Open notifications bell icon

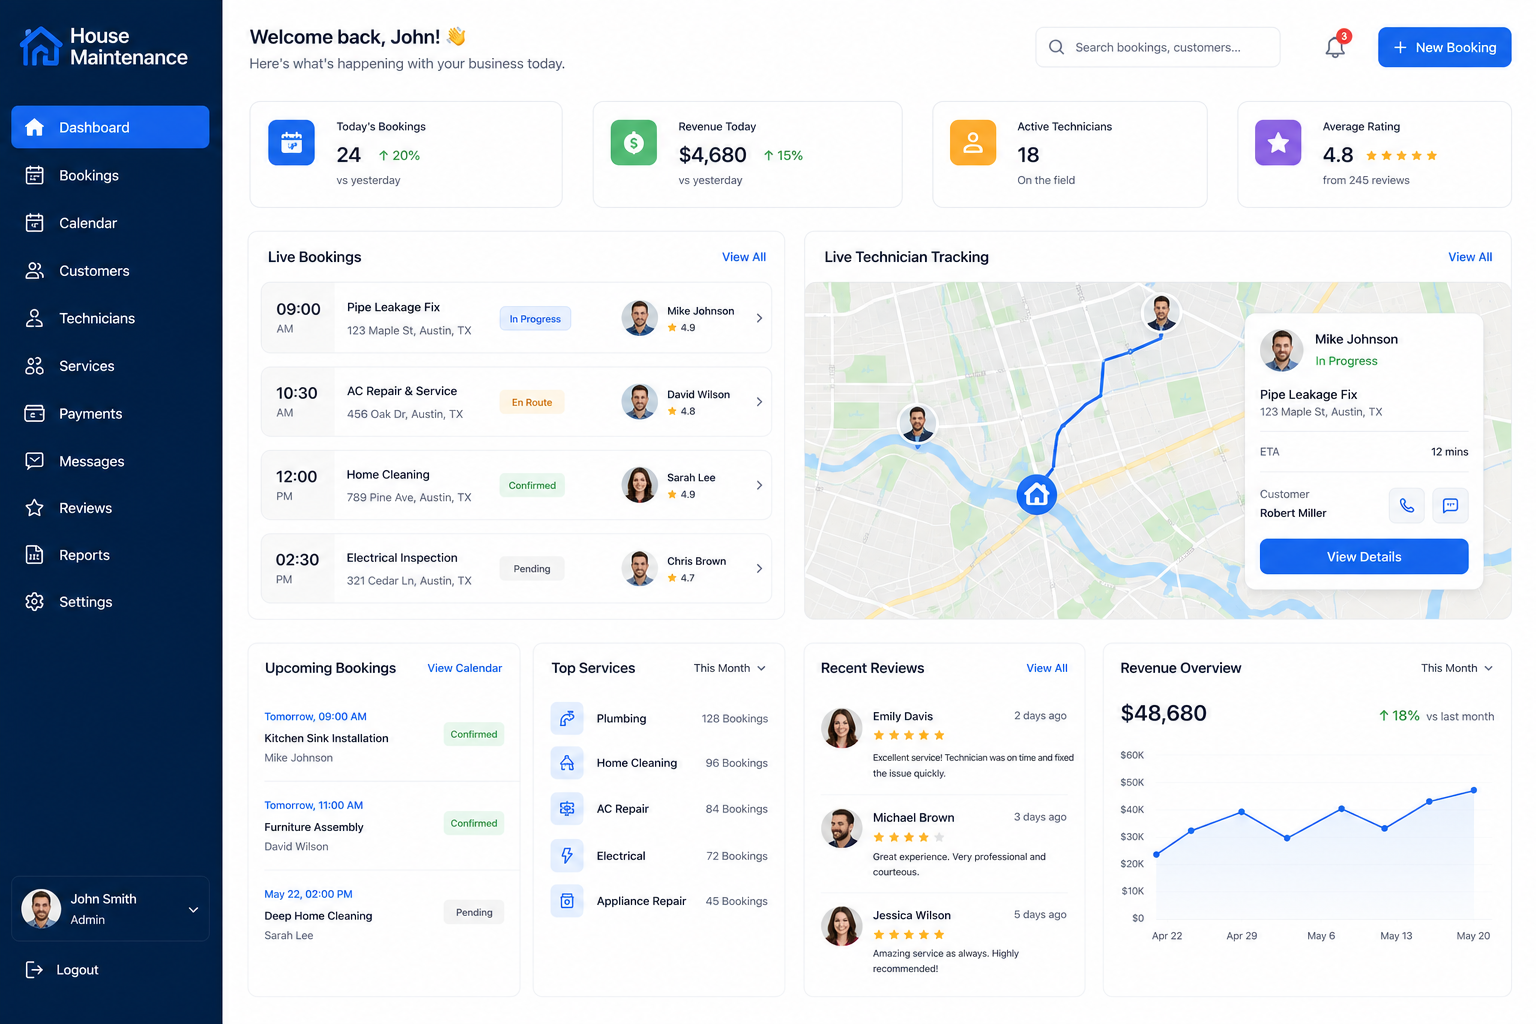coord(1335,47)
